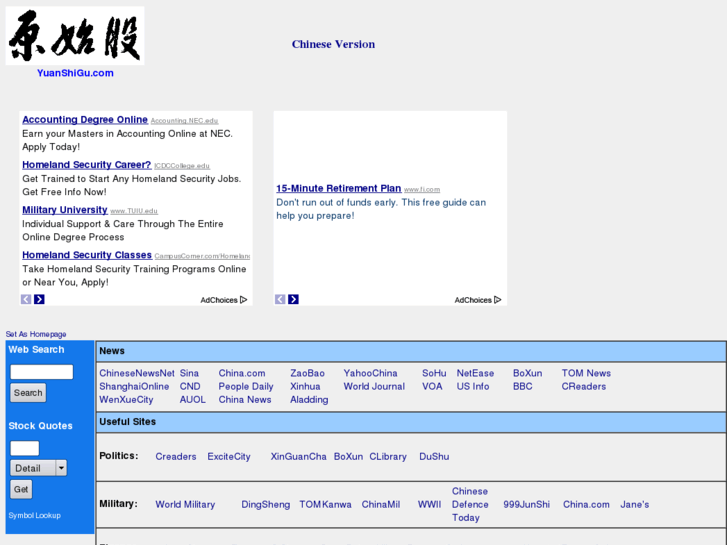Go to the previous ad in the retirement ad box
Image resolution: width=727 pixels, height=545 pixels.
coord(280,299)
